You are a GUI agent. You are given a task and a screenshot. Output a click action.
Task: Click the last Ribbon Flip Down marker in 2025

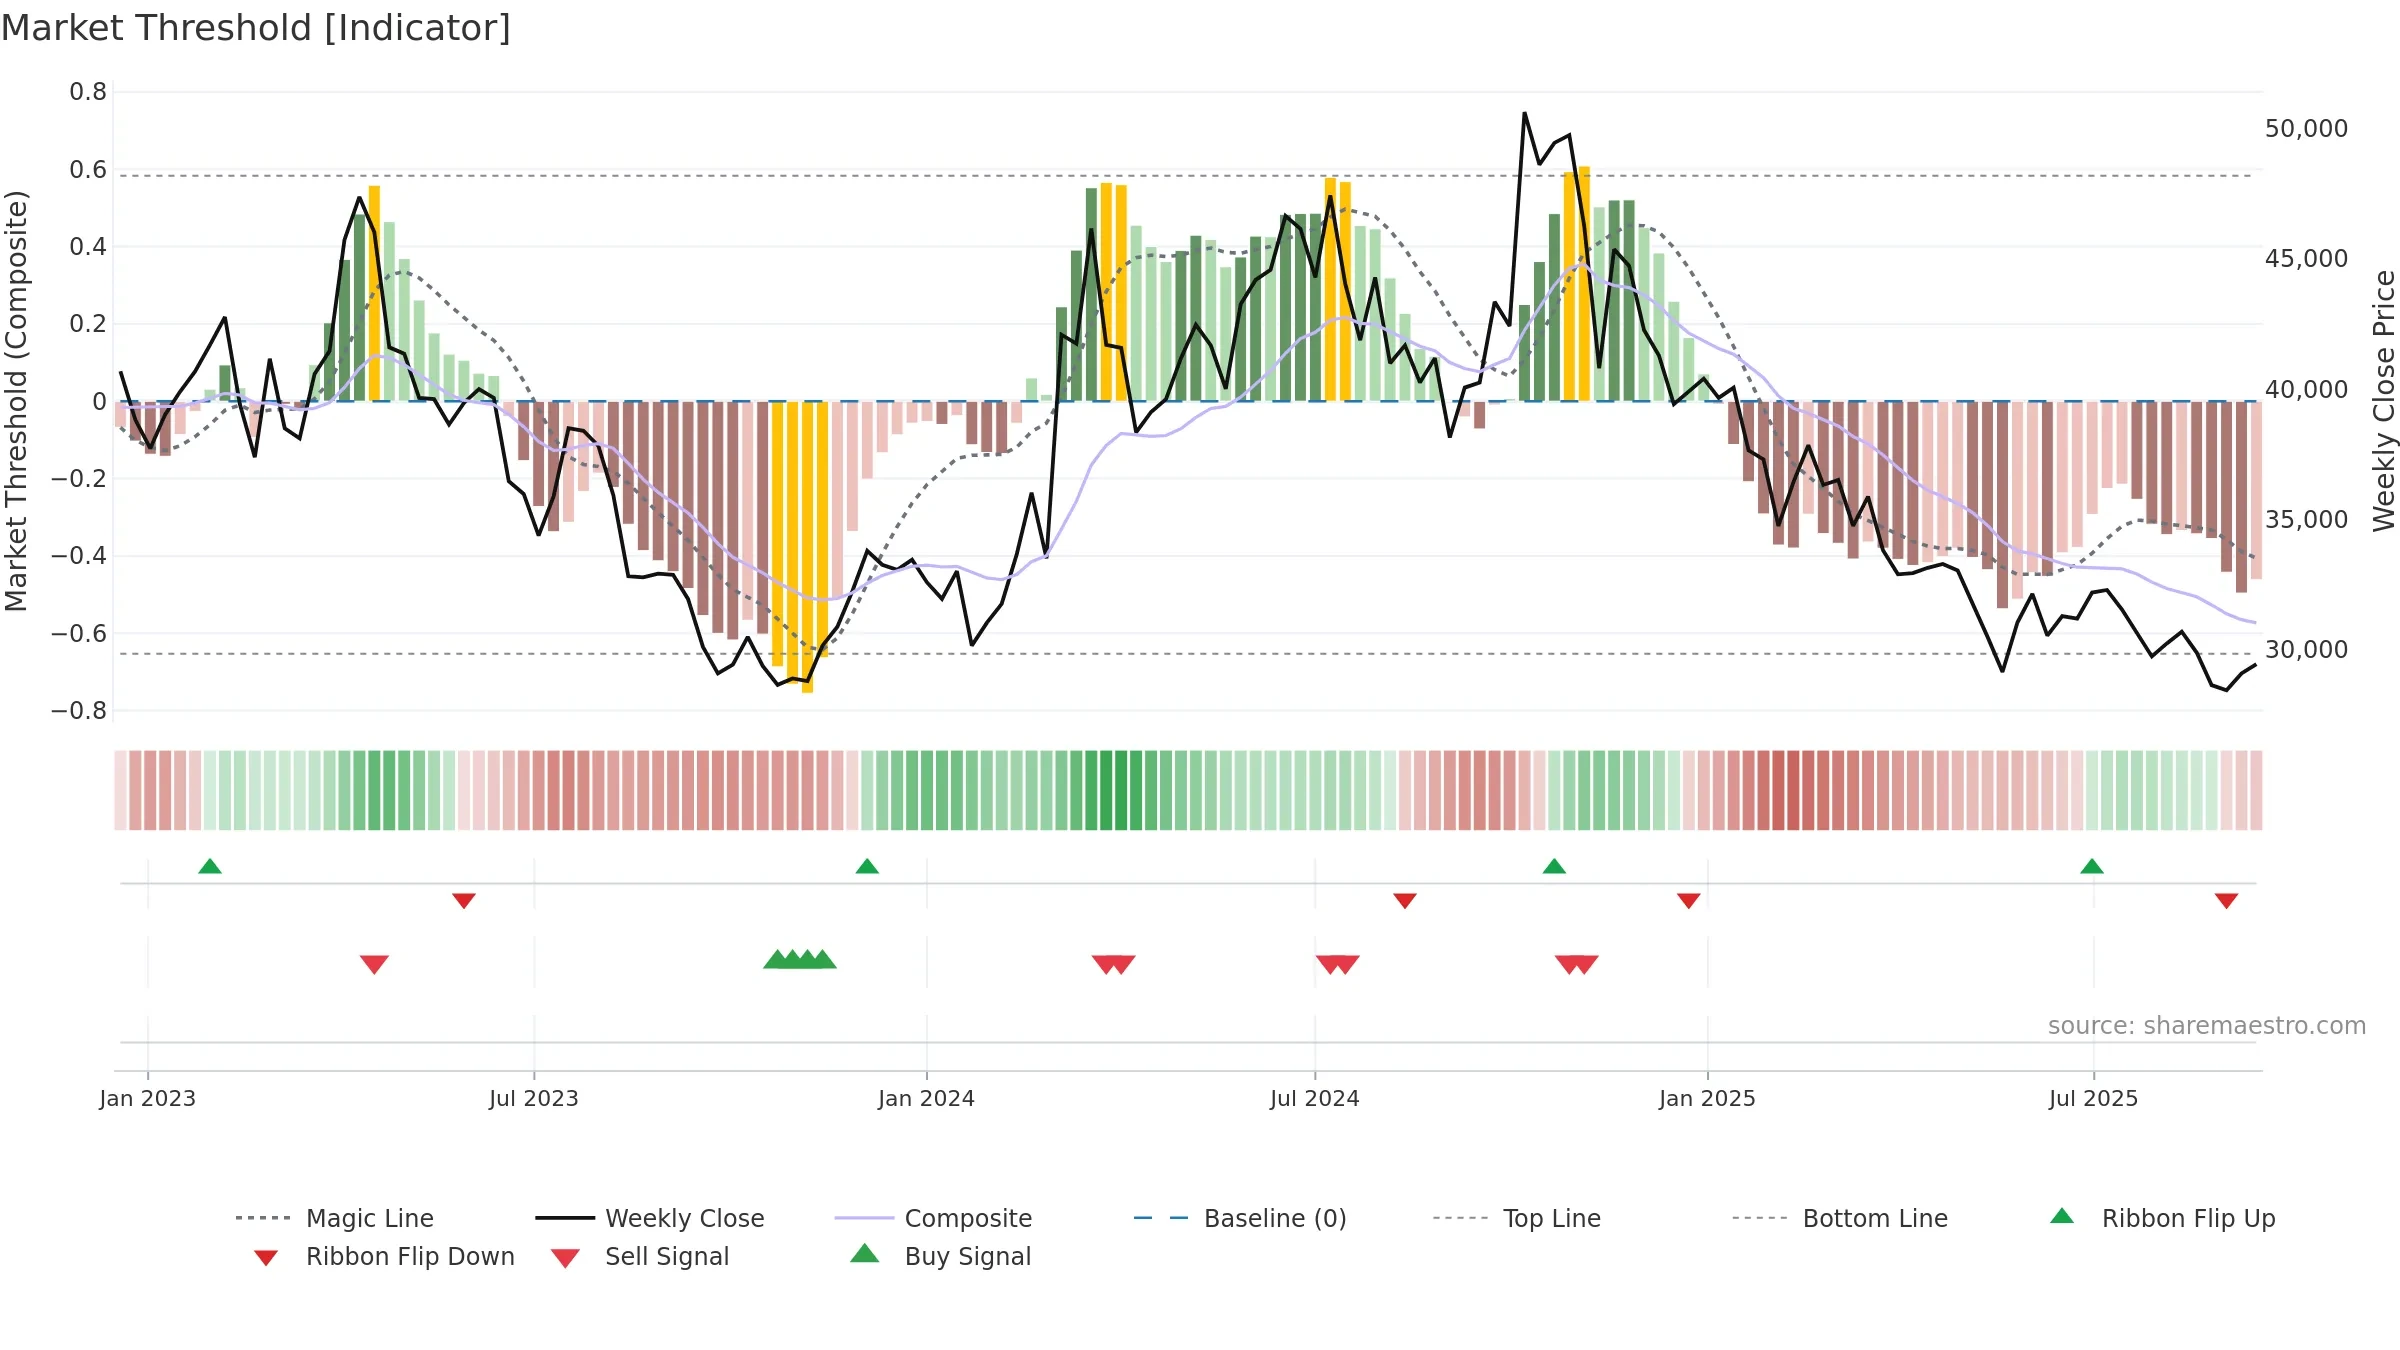click(x=2226, y=901)
